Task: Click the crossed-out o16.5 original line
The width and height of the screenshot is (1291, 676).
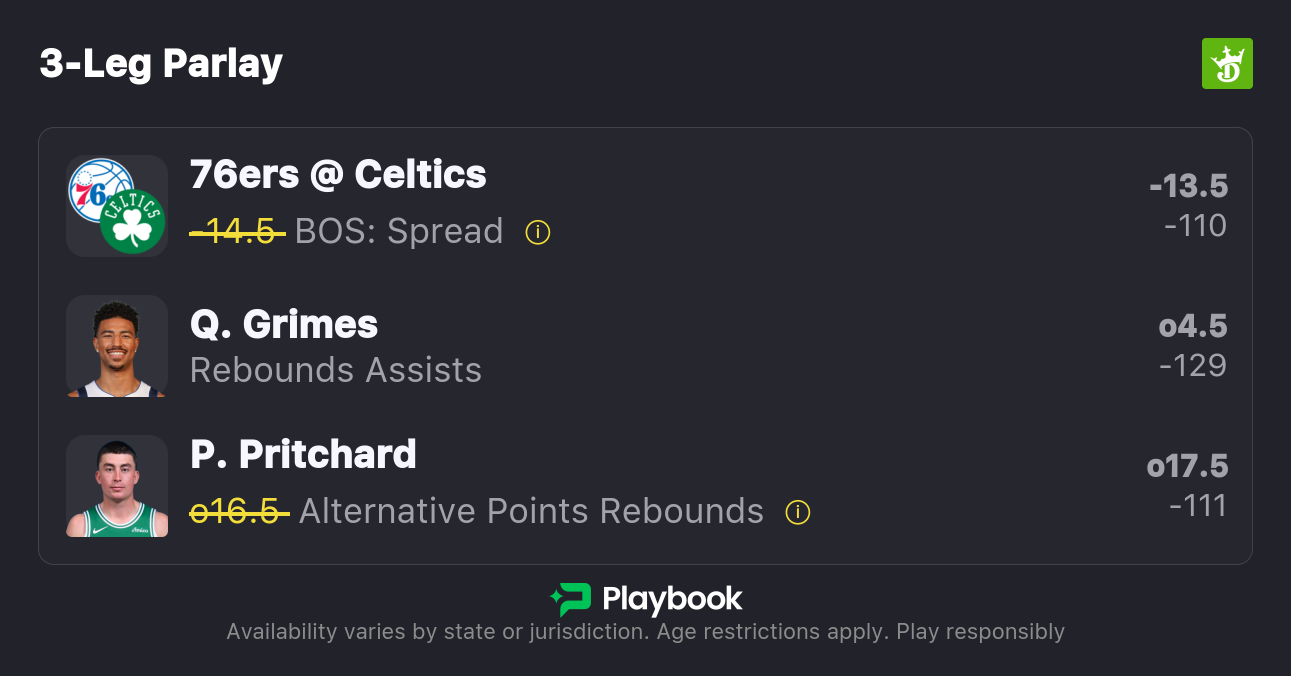Action: [x=240, y=512]
